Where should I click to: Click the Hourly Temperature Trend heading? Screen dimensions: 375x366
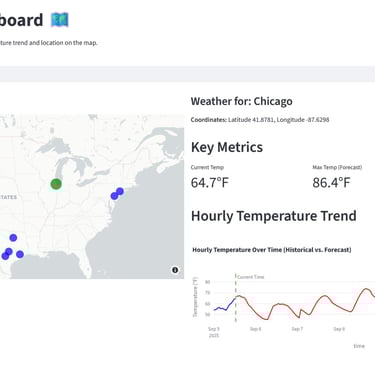[274, 216]
